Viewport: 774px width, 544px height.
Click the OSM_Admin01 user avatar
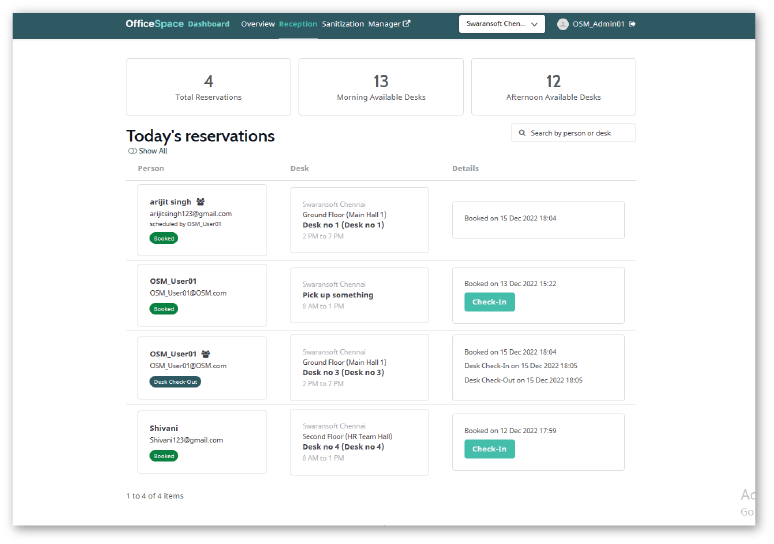563,23
